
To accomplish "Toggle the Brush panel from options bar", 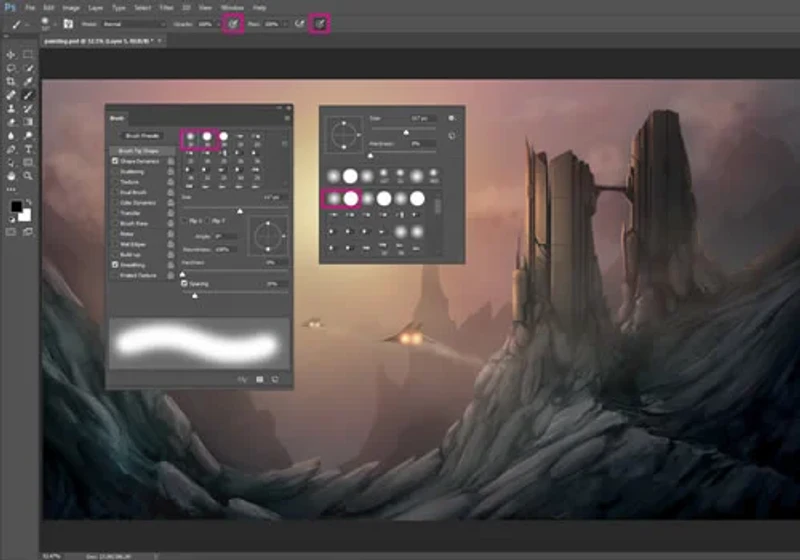I will [68, 24].
